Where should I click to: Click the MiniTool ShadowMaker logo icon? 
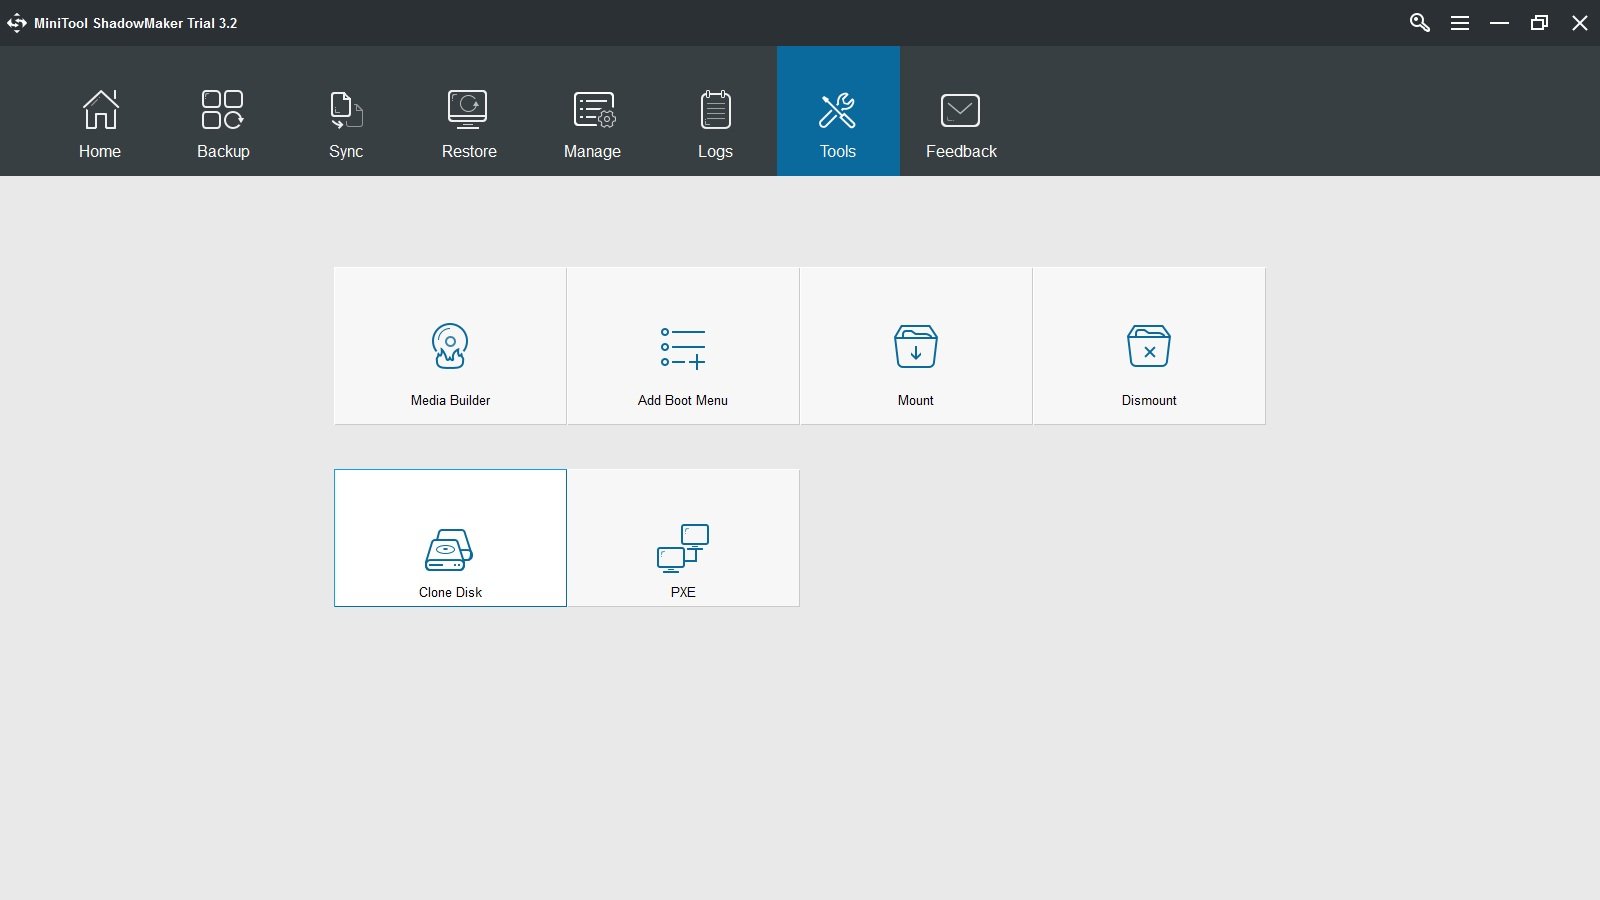pyautogui.click(x=17, y=23)
